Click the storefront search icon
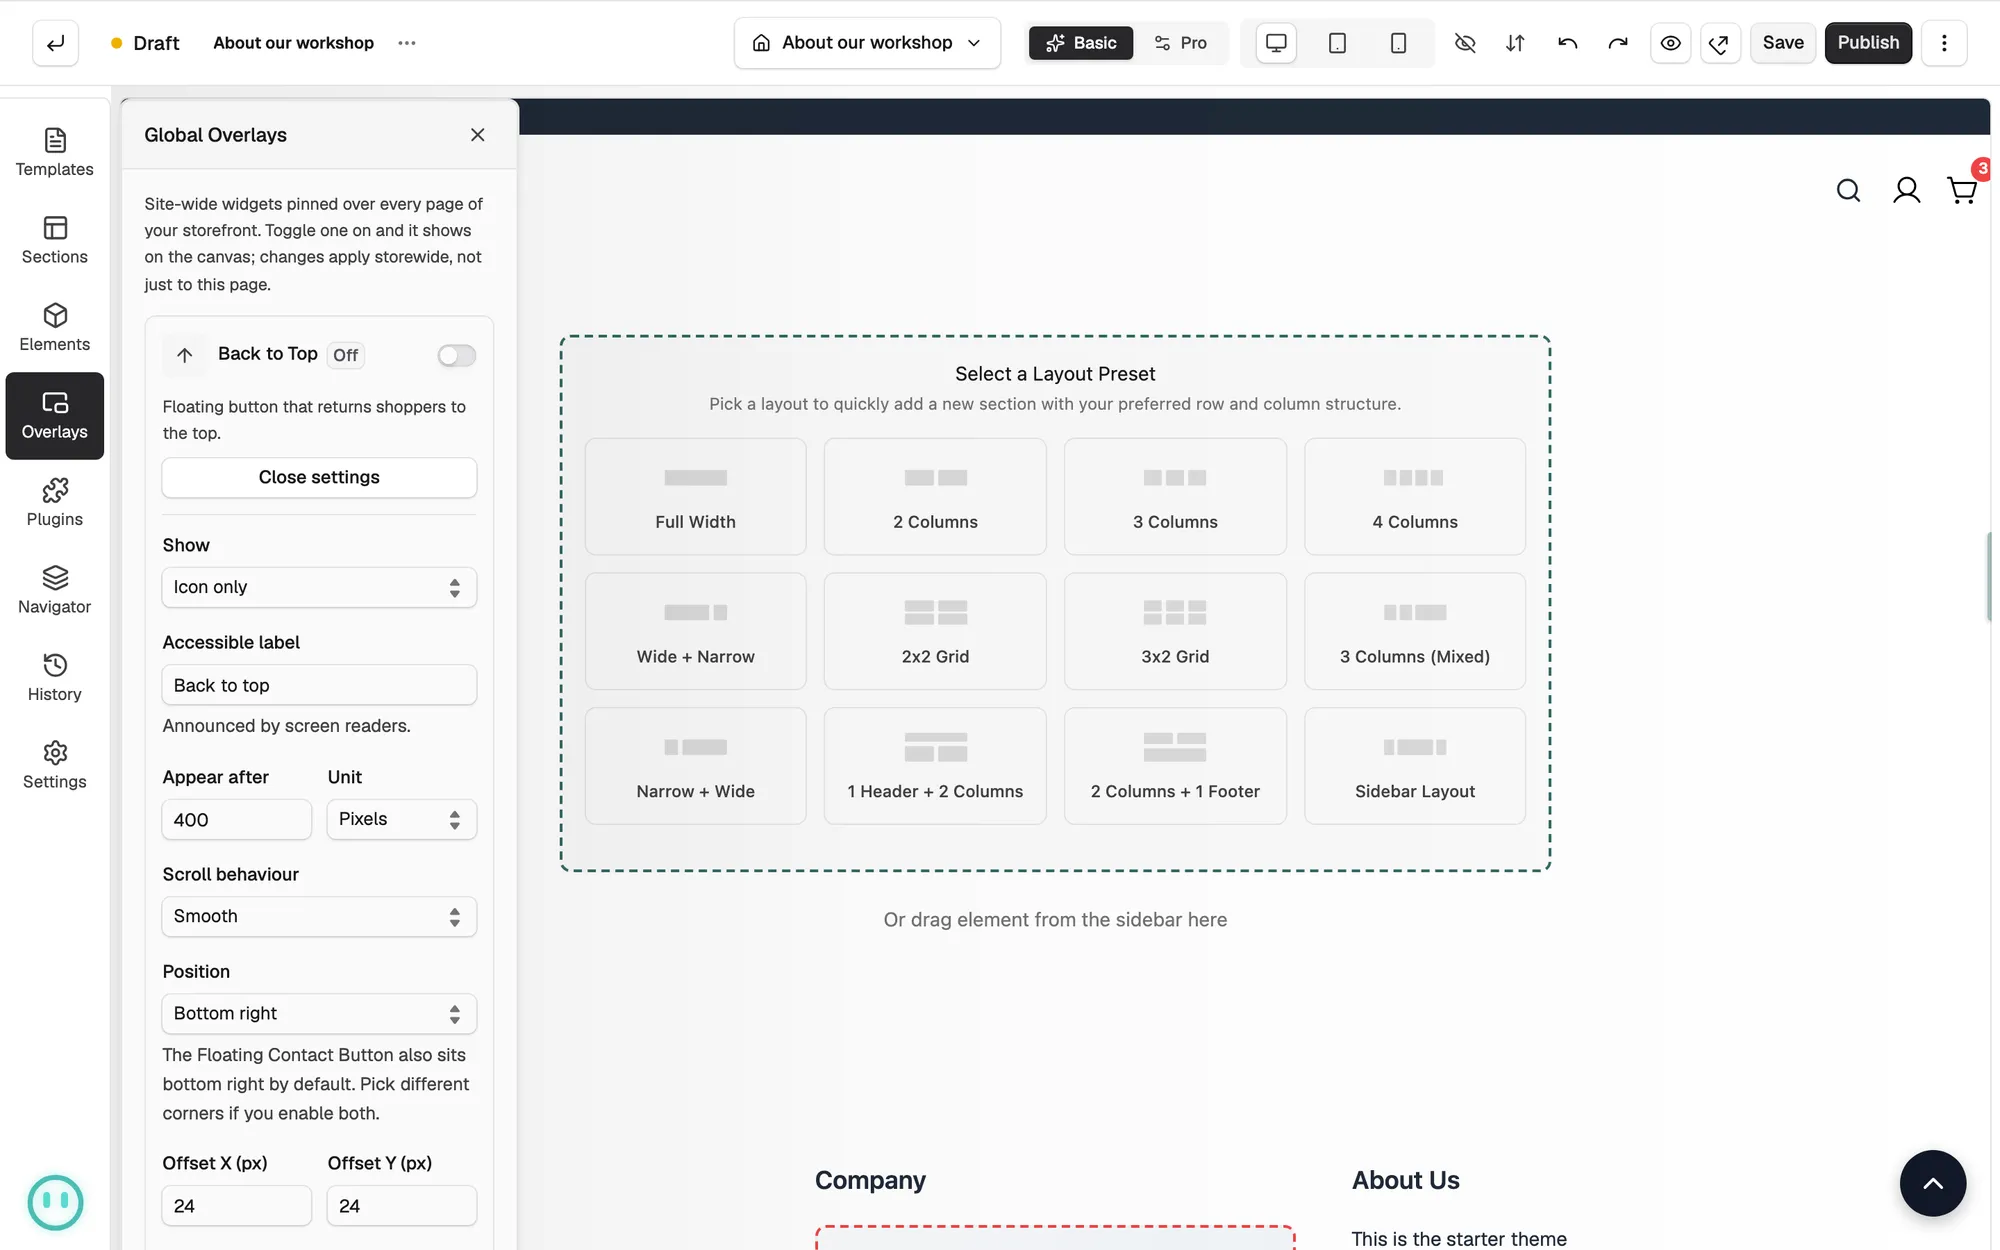The image size is (2000, 1250). tap(1848, 190)
